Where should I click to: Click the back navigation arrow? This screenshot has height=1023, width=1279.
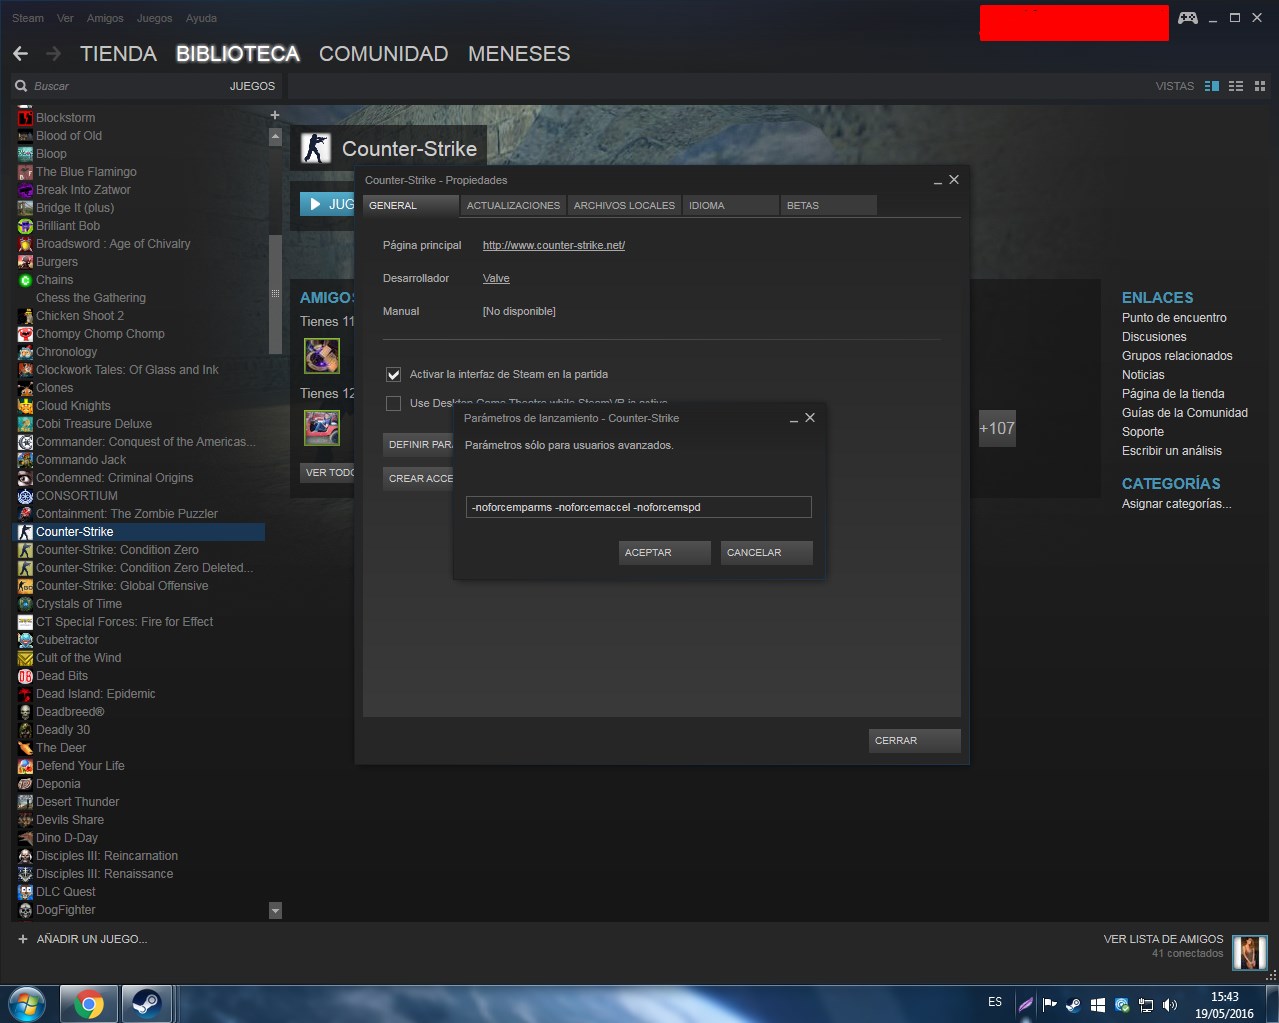(x=20, y=54)
